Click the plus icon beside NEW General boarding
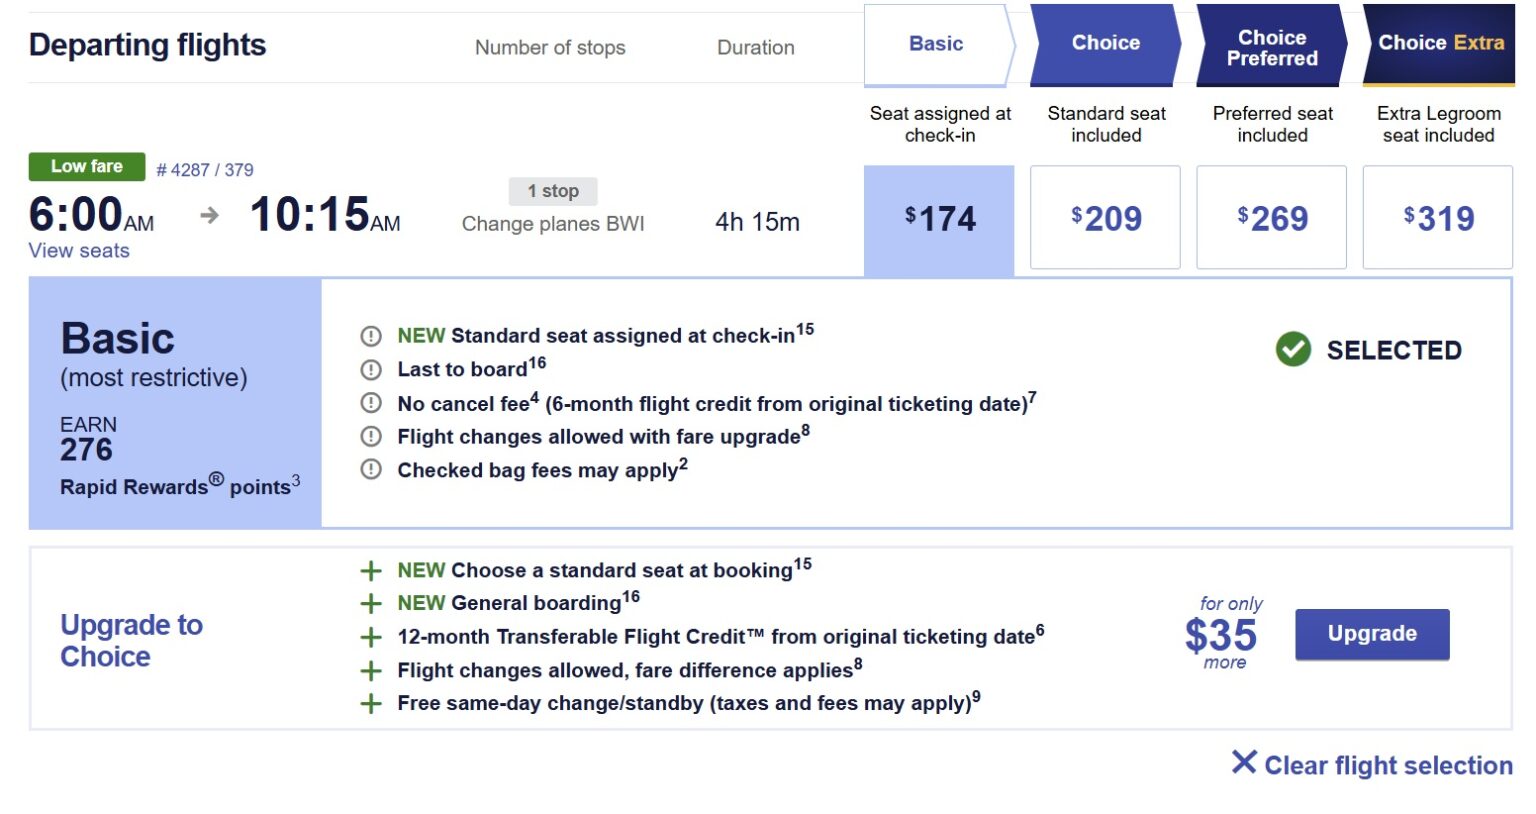Image resolution: width=1536 pixels, height=814 pixels. click(x=371, y=603)
